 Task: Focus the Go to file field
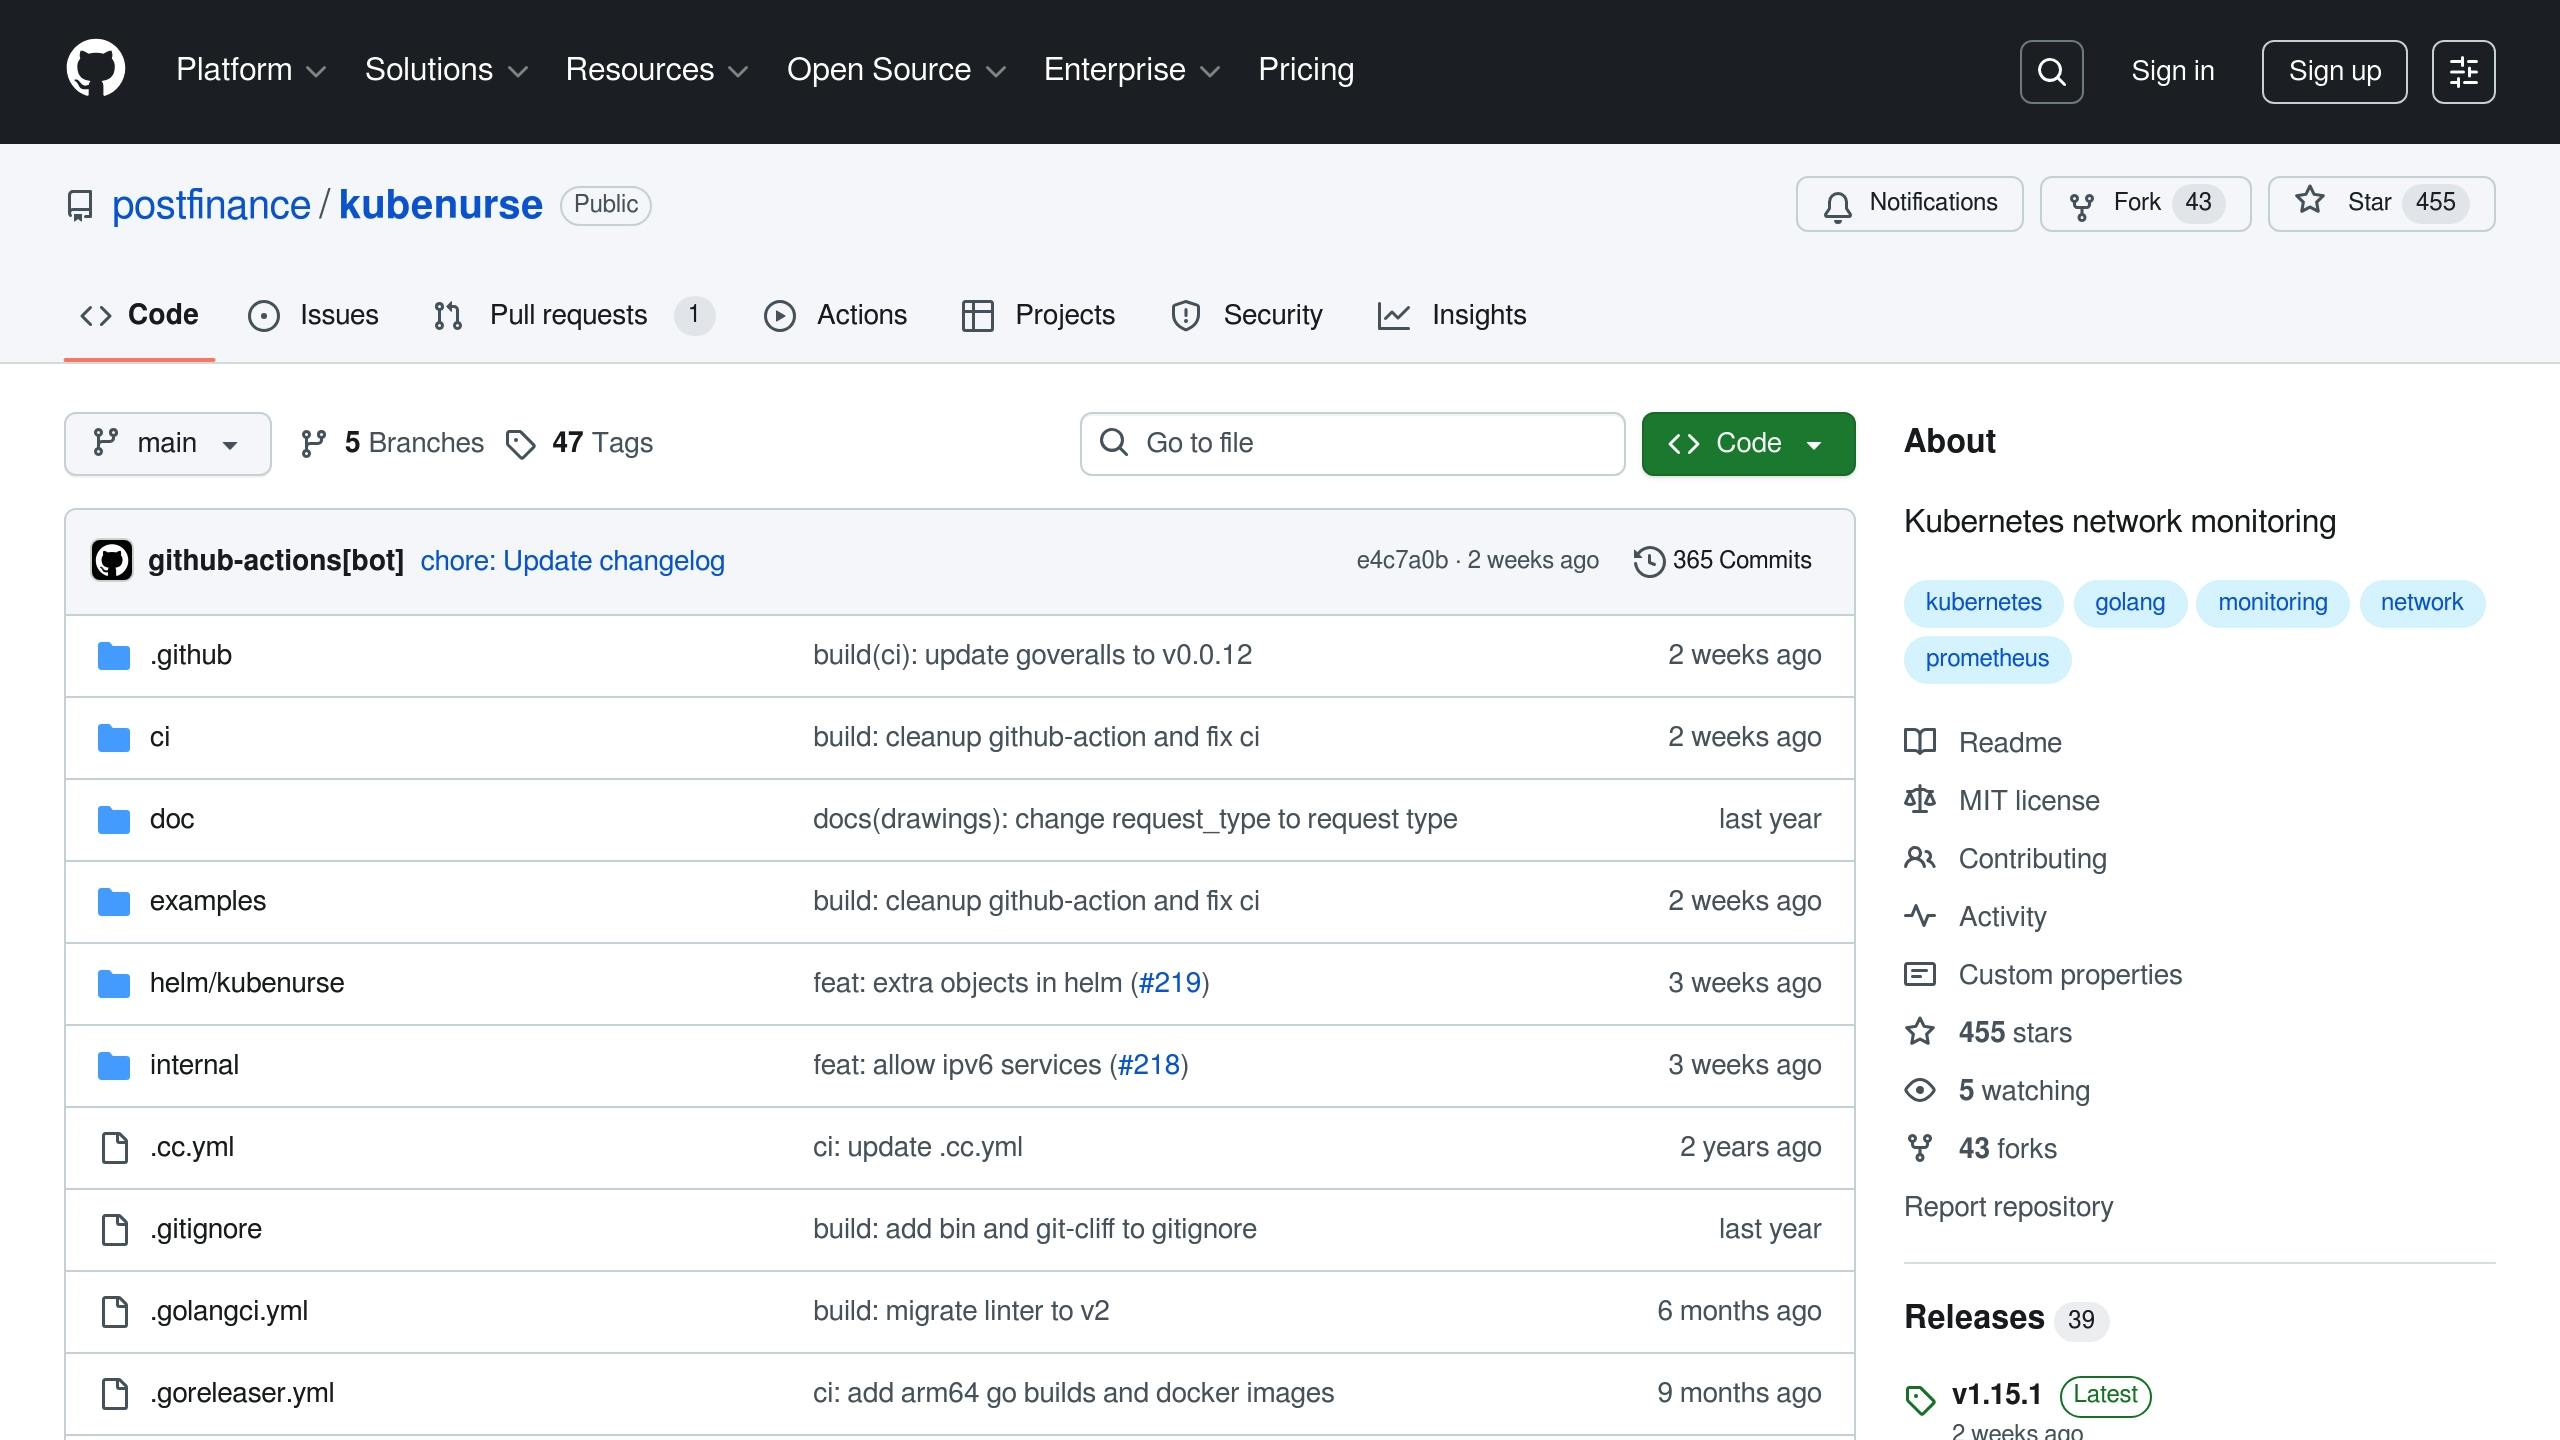[x=1352, y=443]
